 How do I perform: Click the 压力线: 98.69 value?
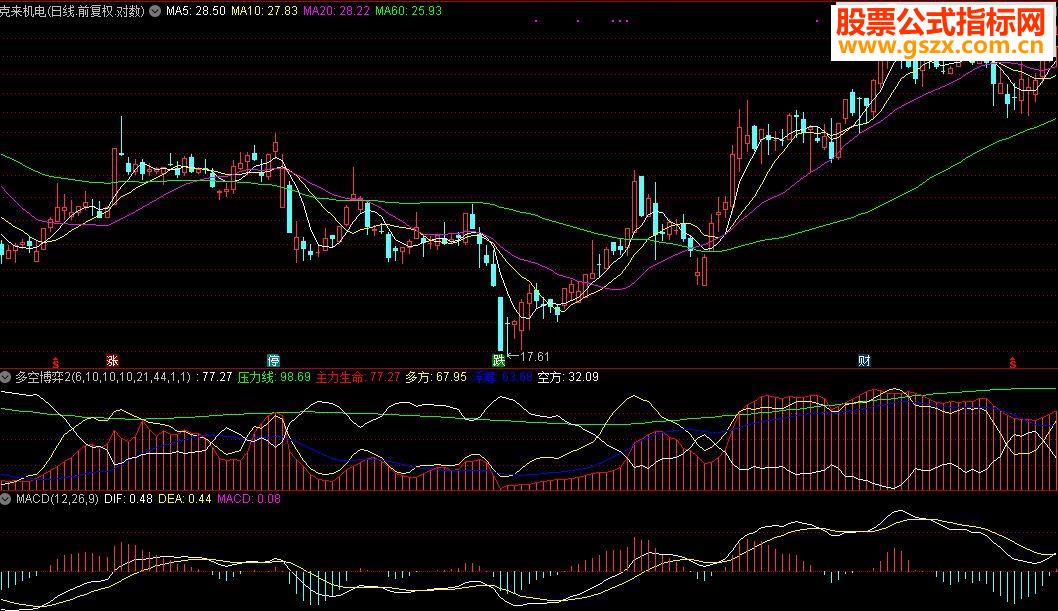coord(274,377)
